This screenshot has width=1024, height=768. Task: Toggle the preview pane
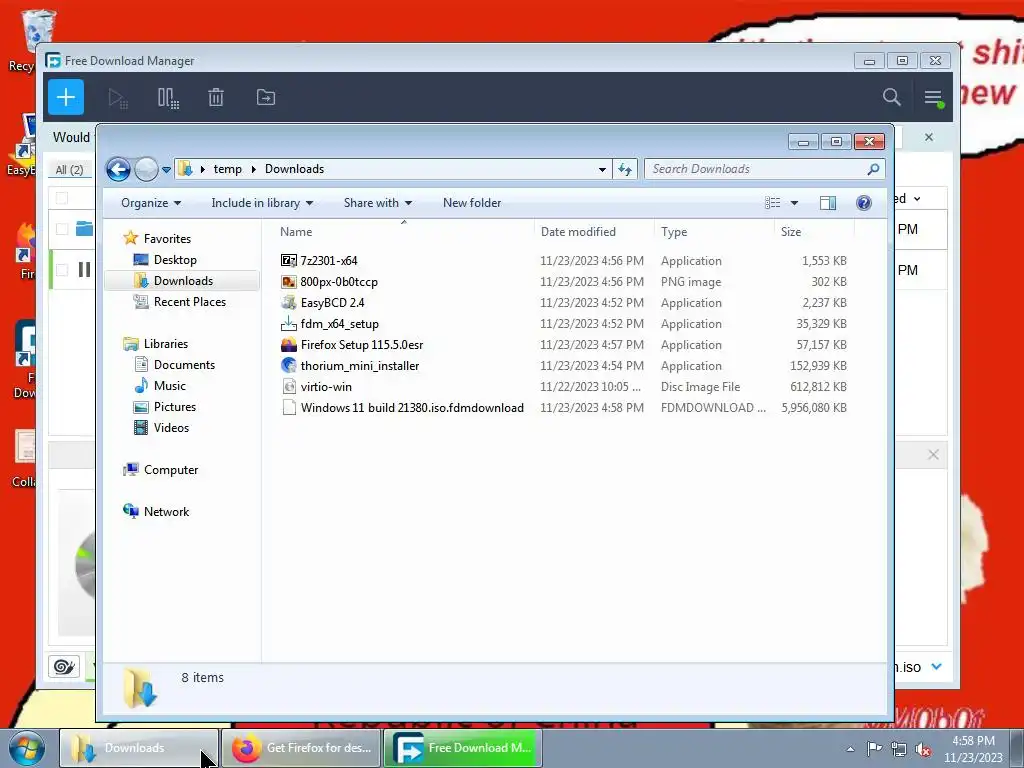(x=828, y=203)
